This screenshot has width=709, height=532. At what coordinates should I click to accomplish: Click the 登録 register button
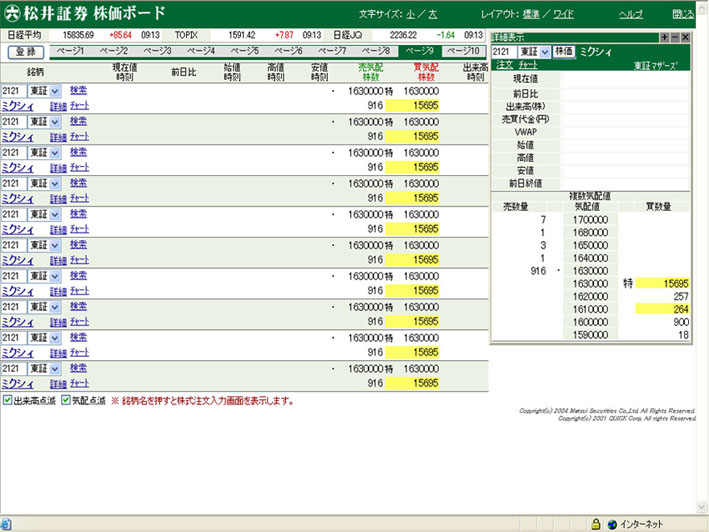[x=26, y=52]
